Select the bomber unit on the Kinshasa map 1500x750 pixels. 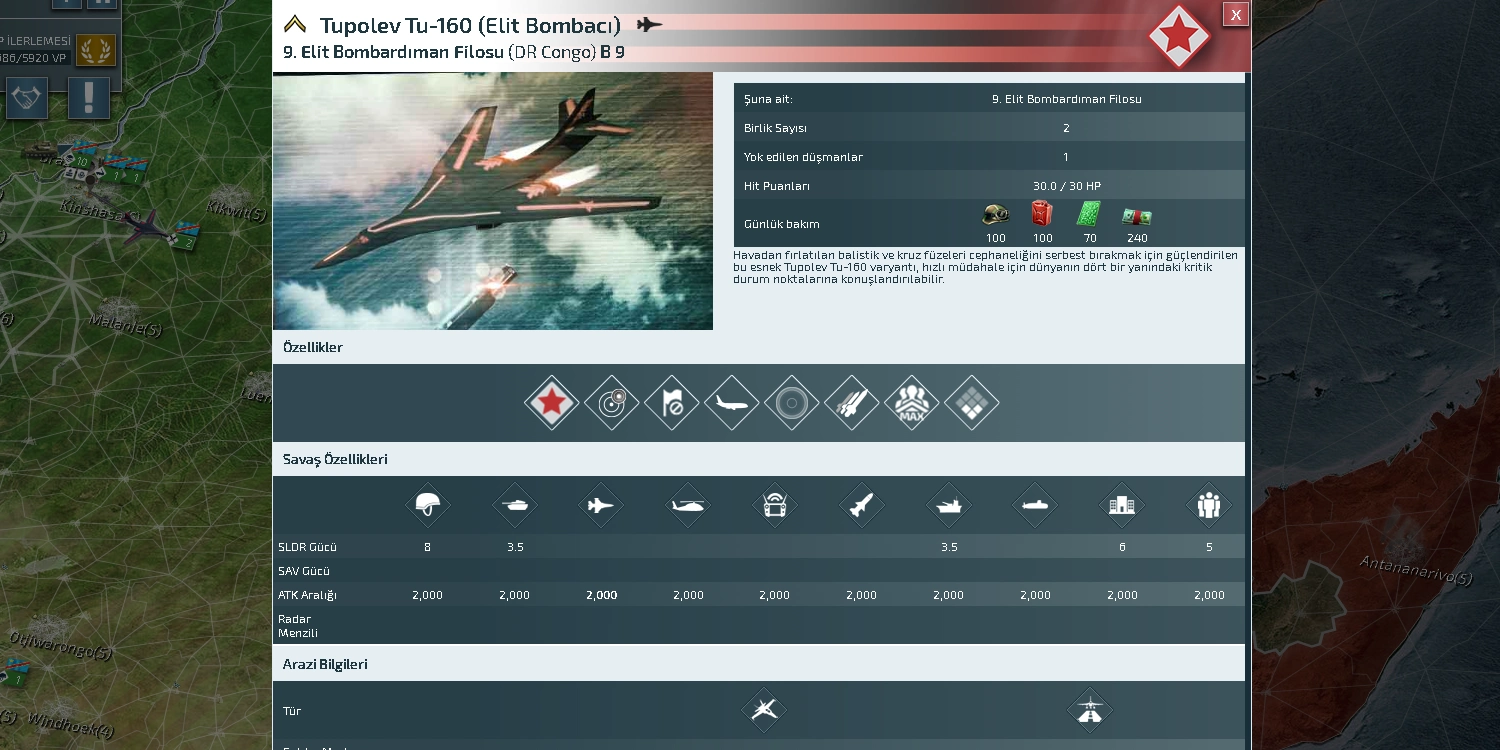tap(146, 226)
